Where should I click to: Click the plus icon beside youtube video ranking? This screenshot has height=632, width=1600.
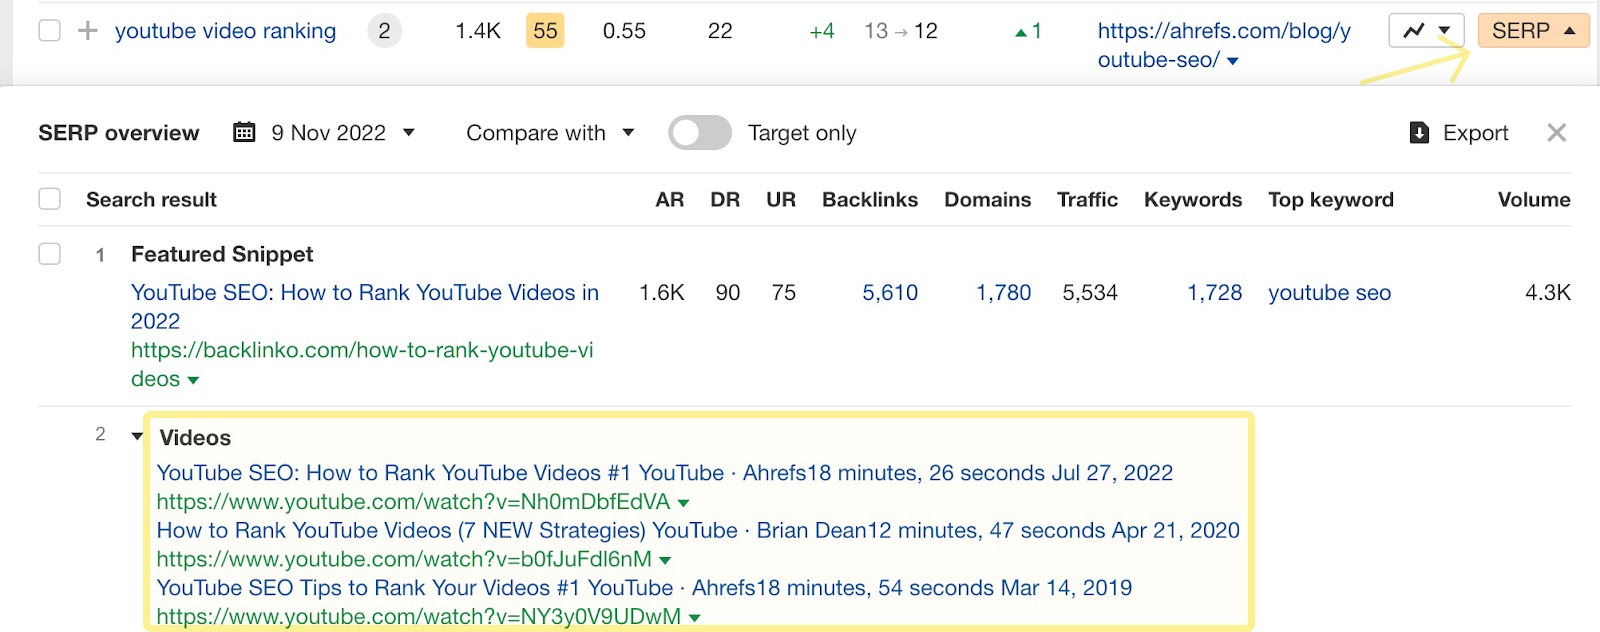tap(88, 31)
